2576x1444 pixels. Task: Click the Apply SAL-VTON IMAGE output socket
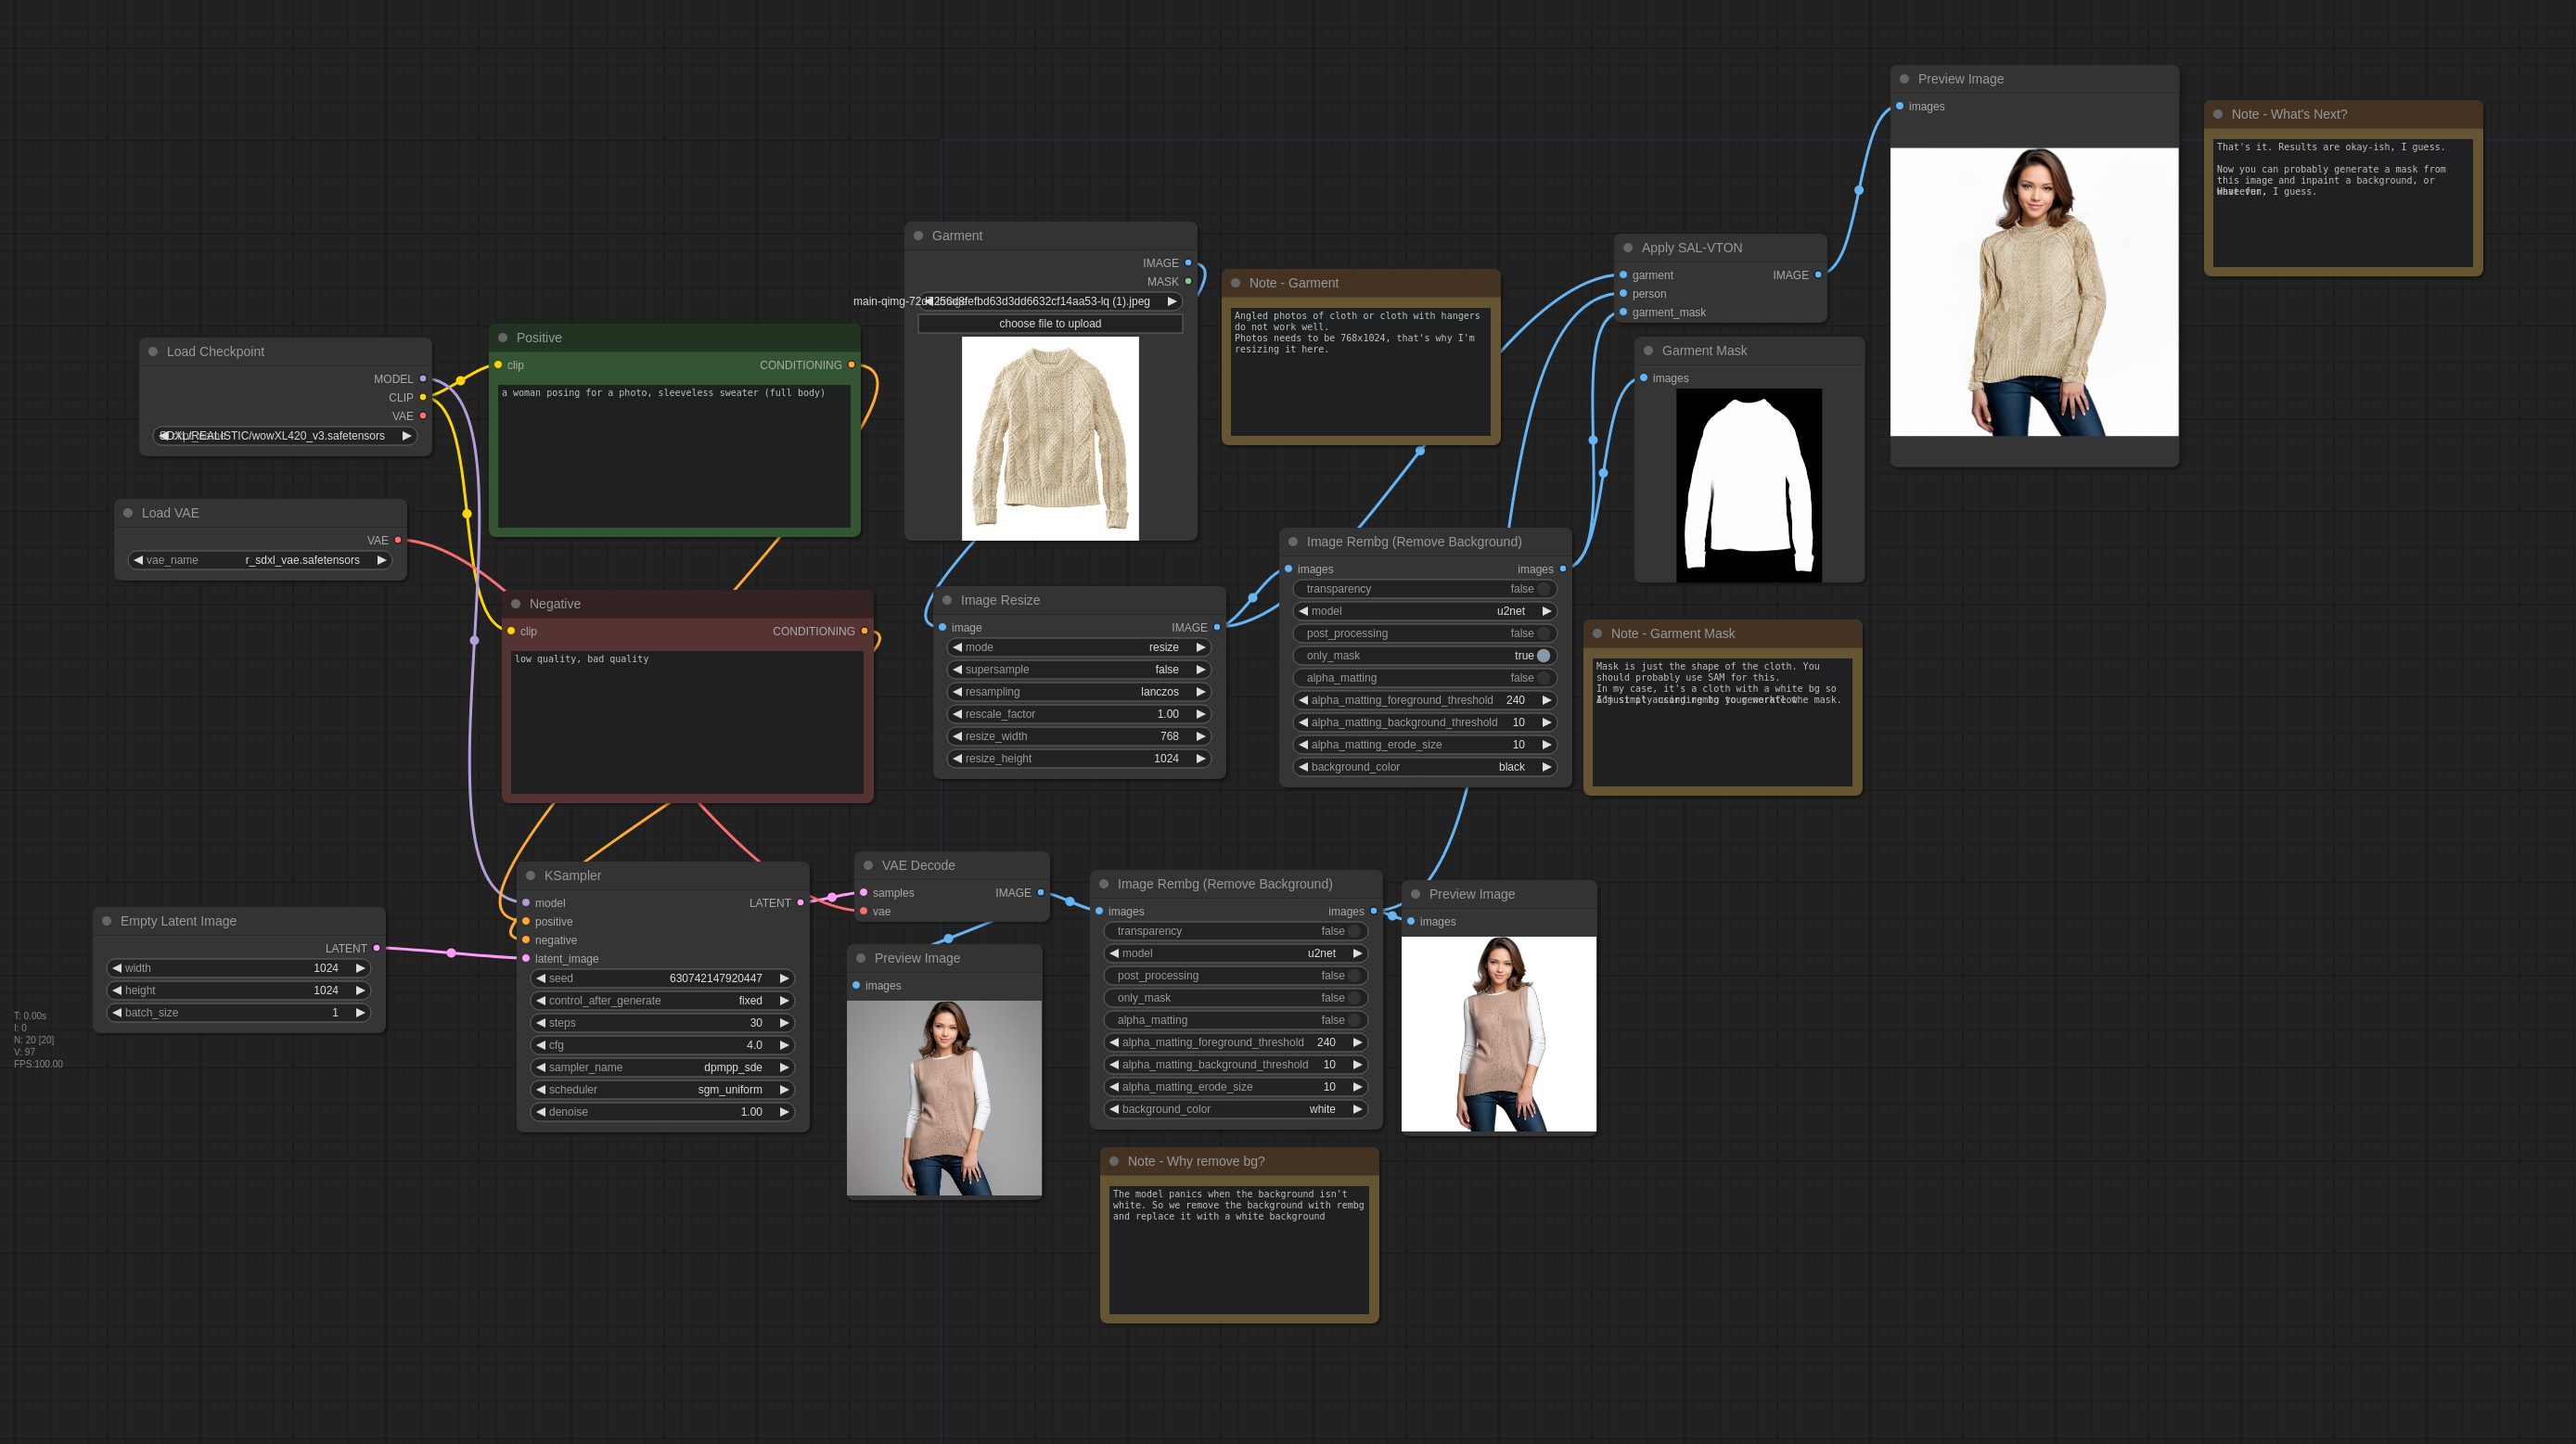click(1818, 275)
